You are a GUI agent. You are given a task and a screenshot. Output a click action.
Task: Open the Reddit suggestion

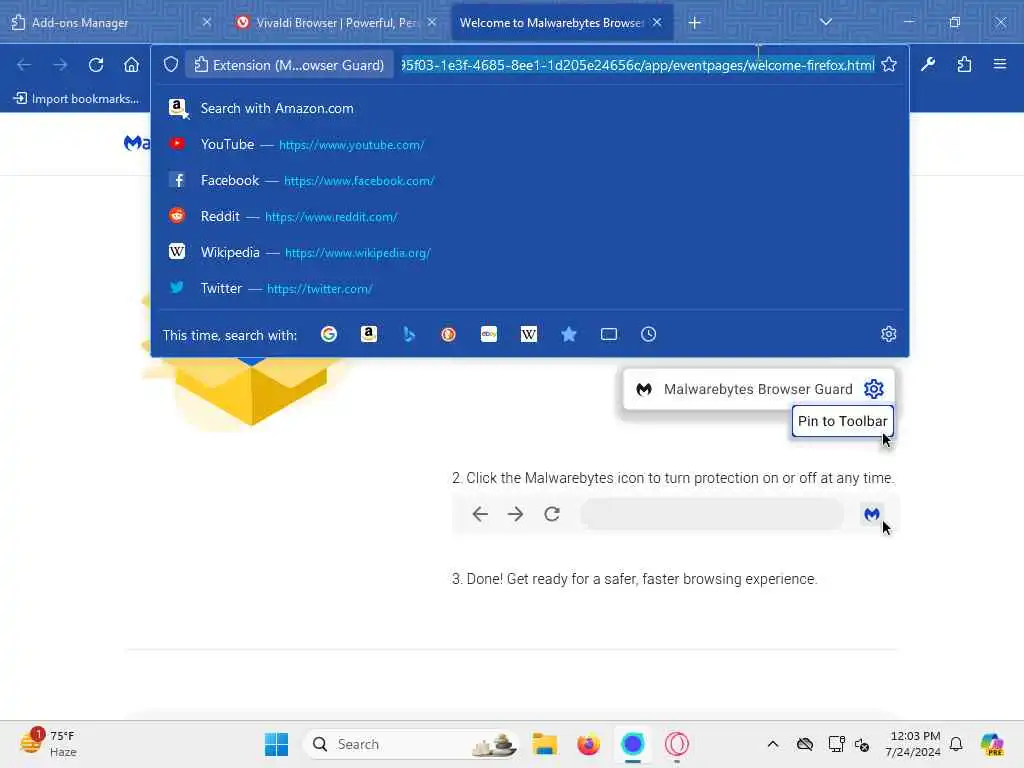pos(530,216)
